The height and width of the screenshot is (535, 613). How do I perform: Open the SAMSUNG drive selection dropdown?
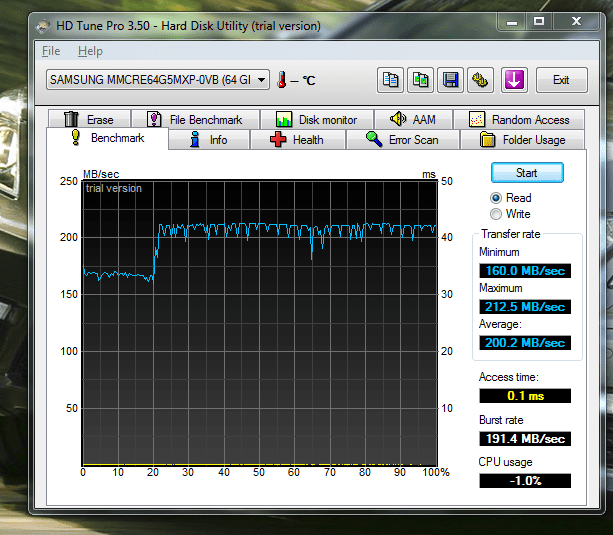click(158, 80)
